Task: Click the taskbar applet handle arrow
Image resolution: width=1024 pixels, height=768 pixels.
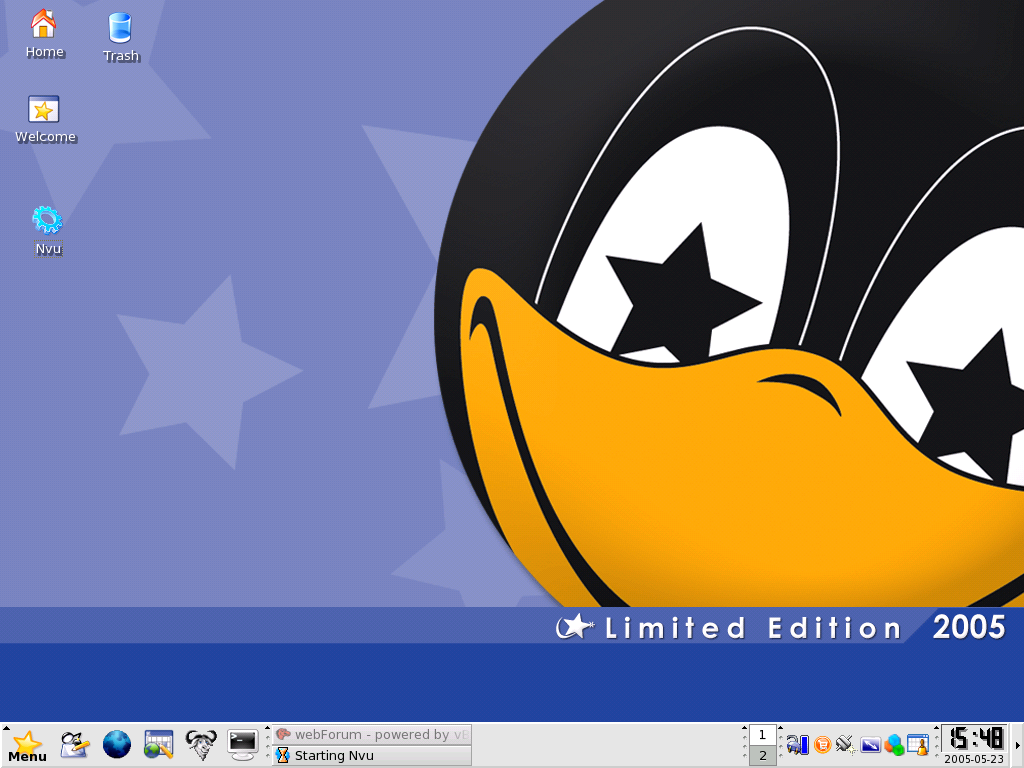Action: point(268,728)
